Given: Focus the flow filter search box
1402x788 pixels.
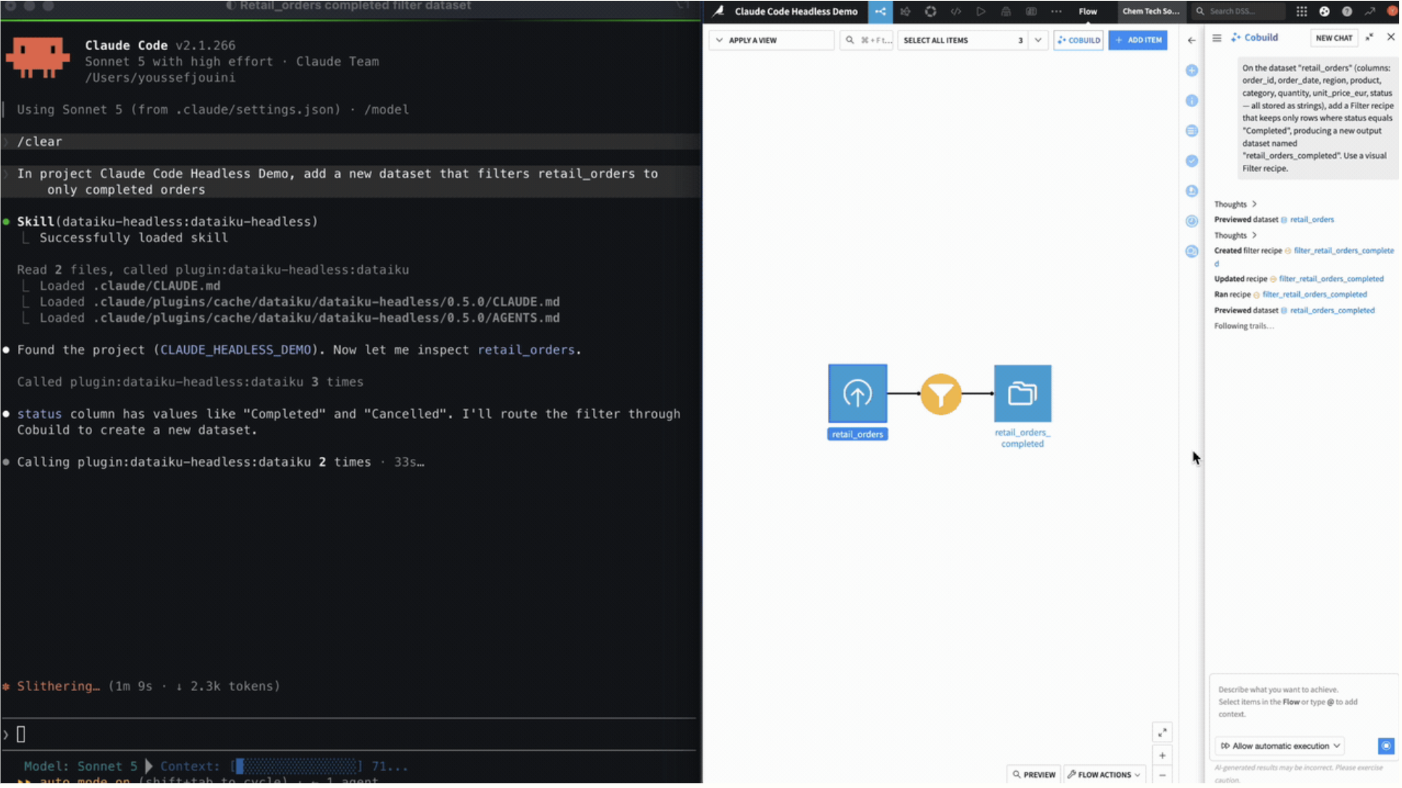Looking at the screenshot, I should [x=866, y=40].
